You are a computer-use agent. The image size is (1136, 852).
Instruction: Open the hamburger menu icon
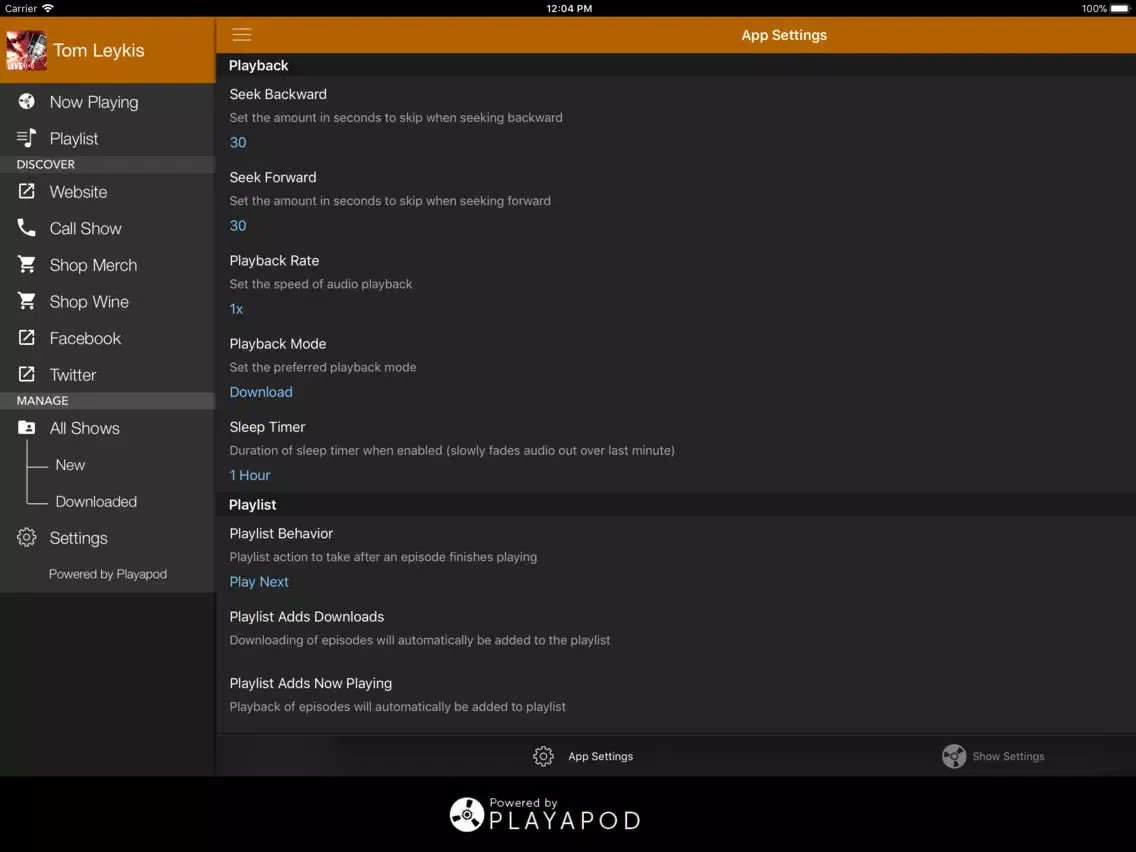pyautogui.click(x=241, y=35)
